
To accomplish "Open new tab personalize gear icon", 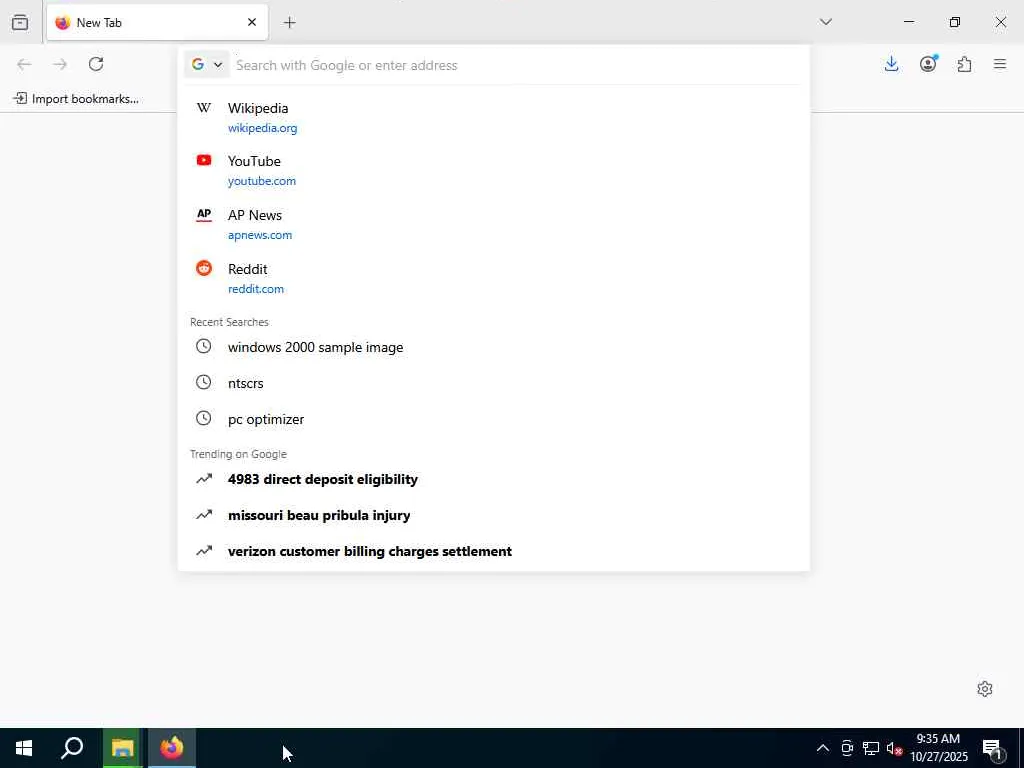I will [x=985, y=689].
